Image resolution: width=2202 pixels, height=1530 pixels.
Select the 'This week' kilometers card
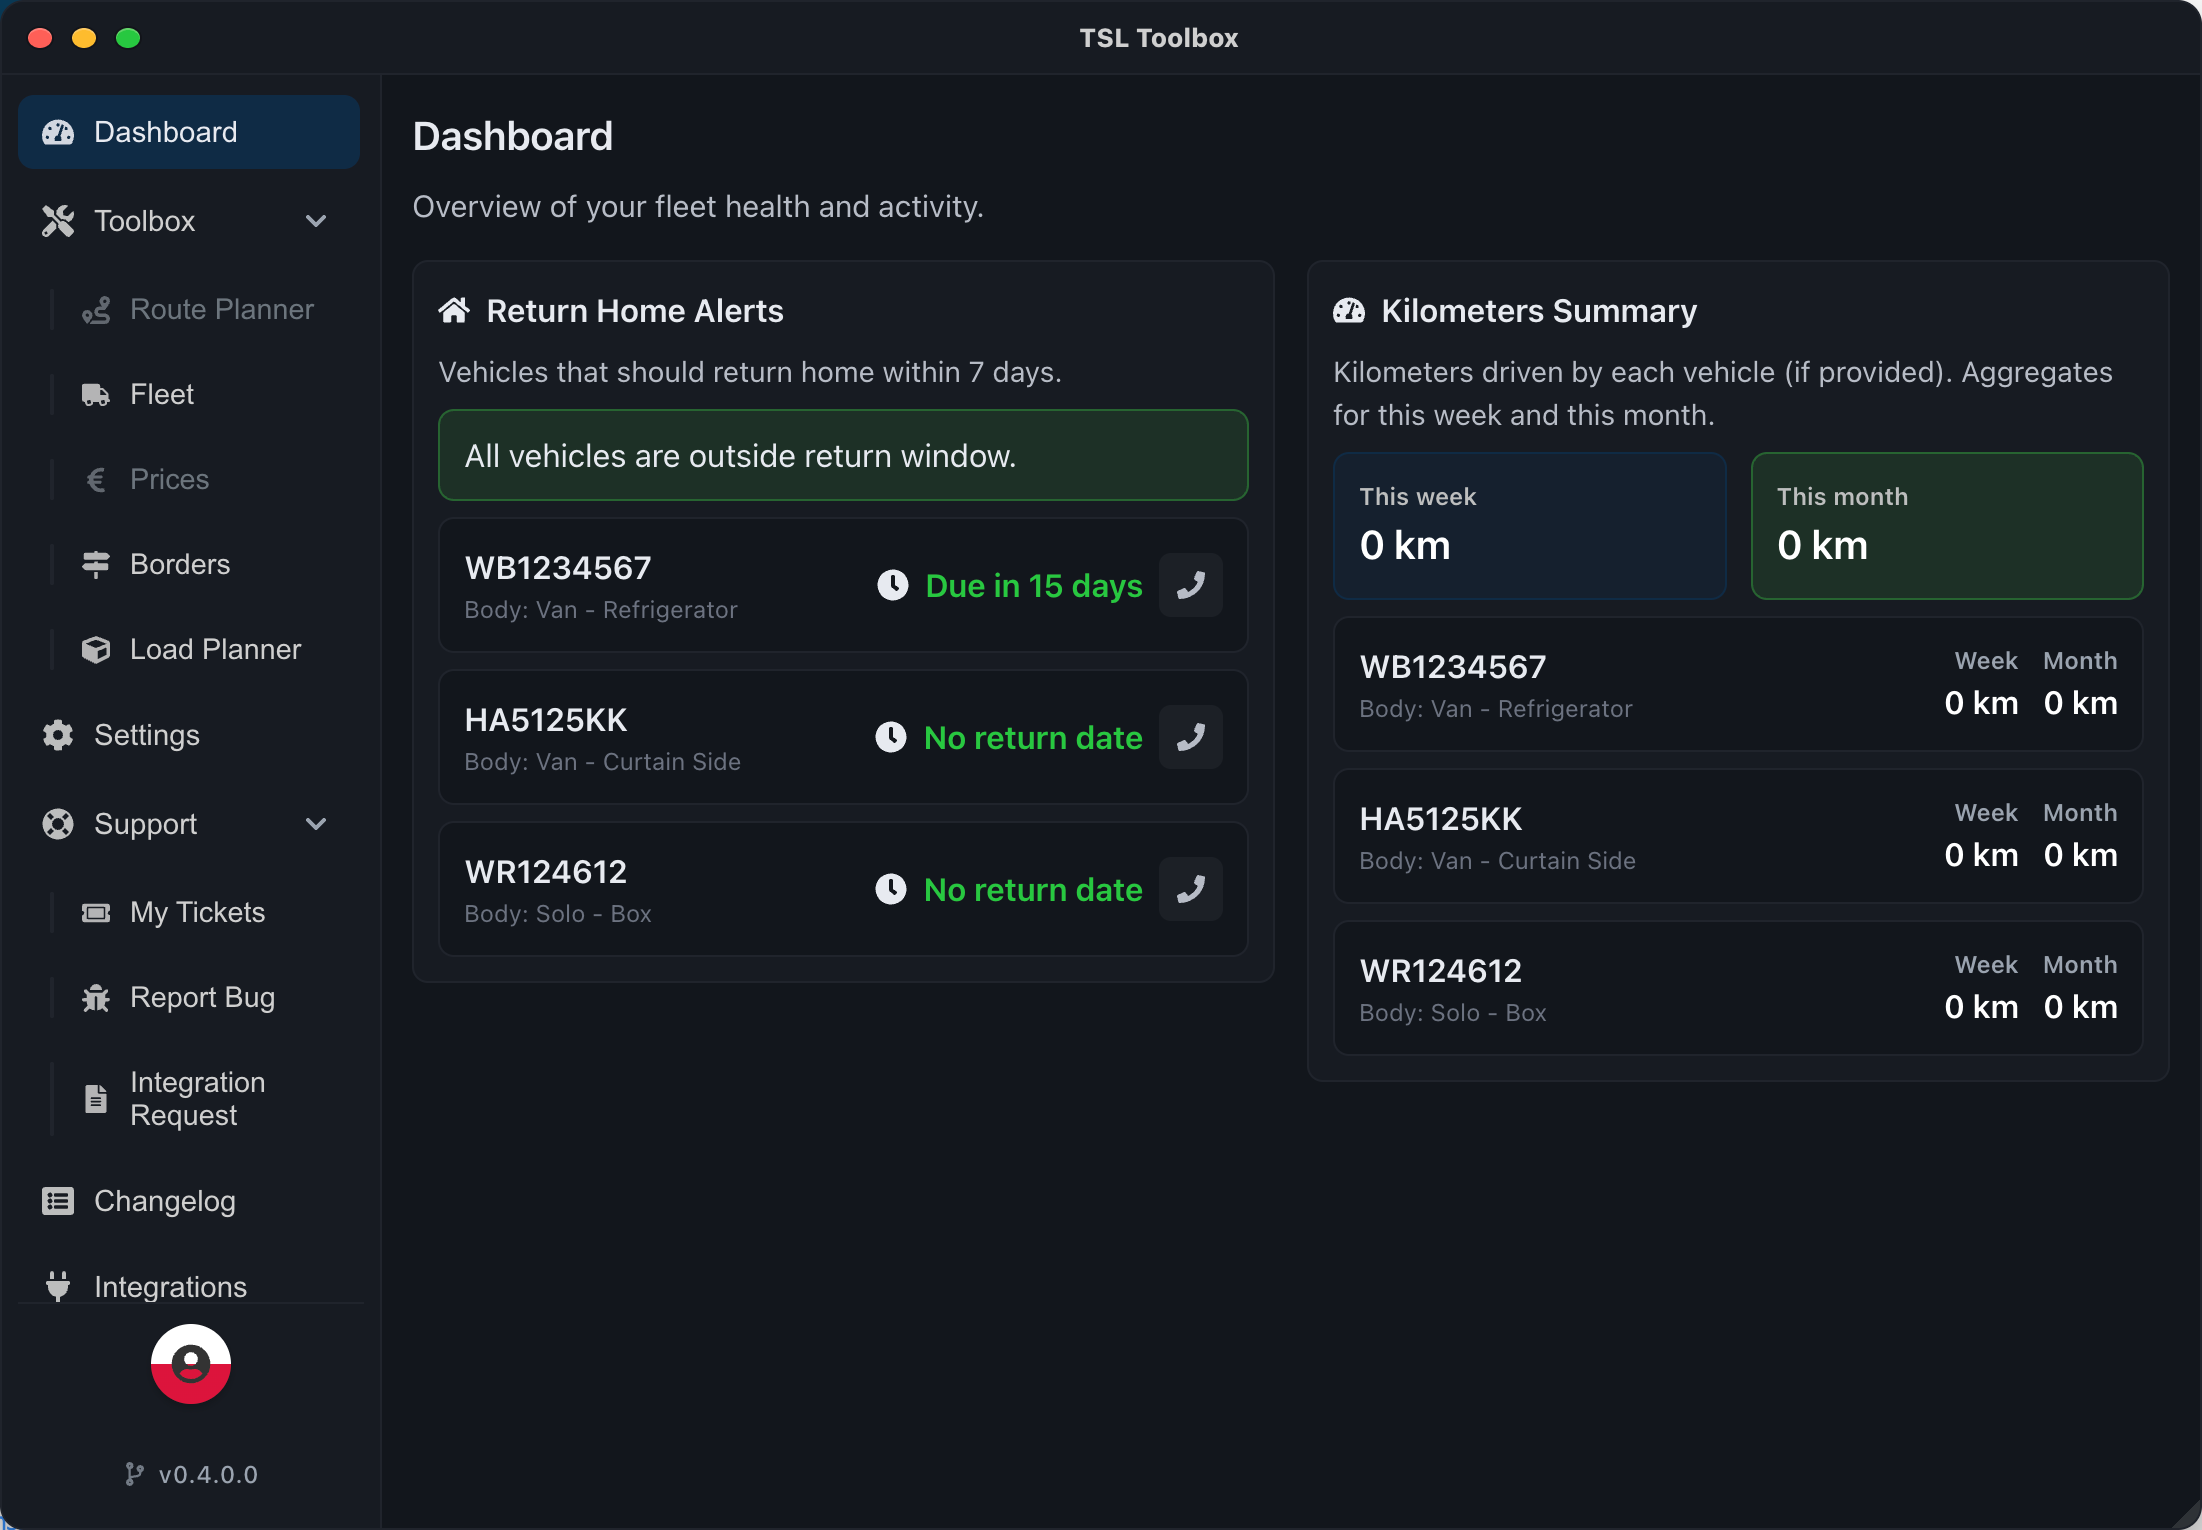pos(1529,526)
